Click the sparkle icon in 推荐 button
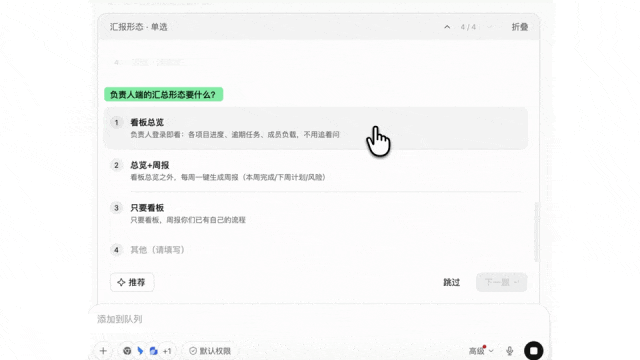The width and height of the screenshot is (640, 360). click(121, 282)
